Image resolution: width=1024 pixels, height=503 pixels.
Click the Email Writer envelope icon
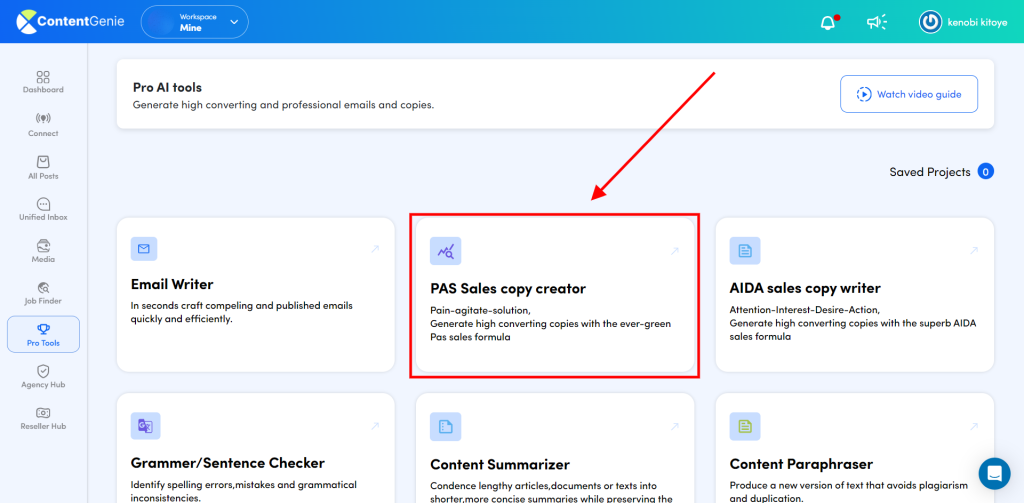coord(144,249)
